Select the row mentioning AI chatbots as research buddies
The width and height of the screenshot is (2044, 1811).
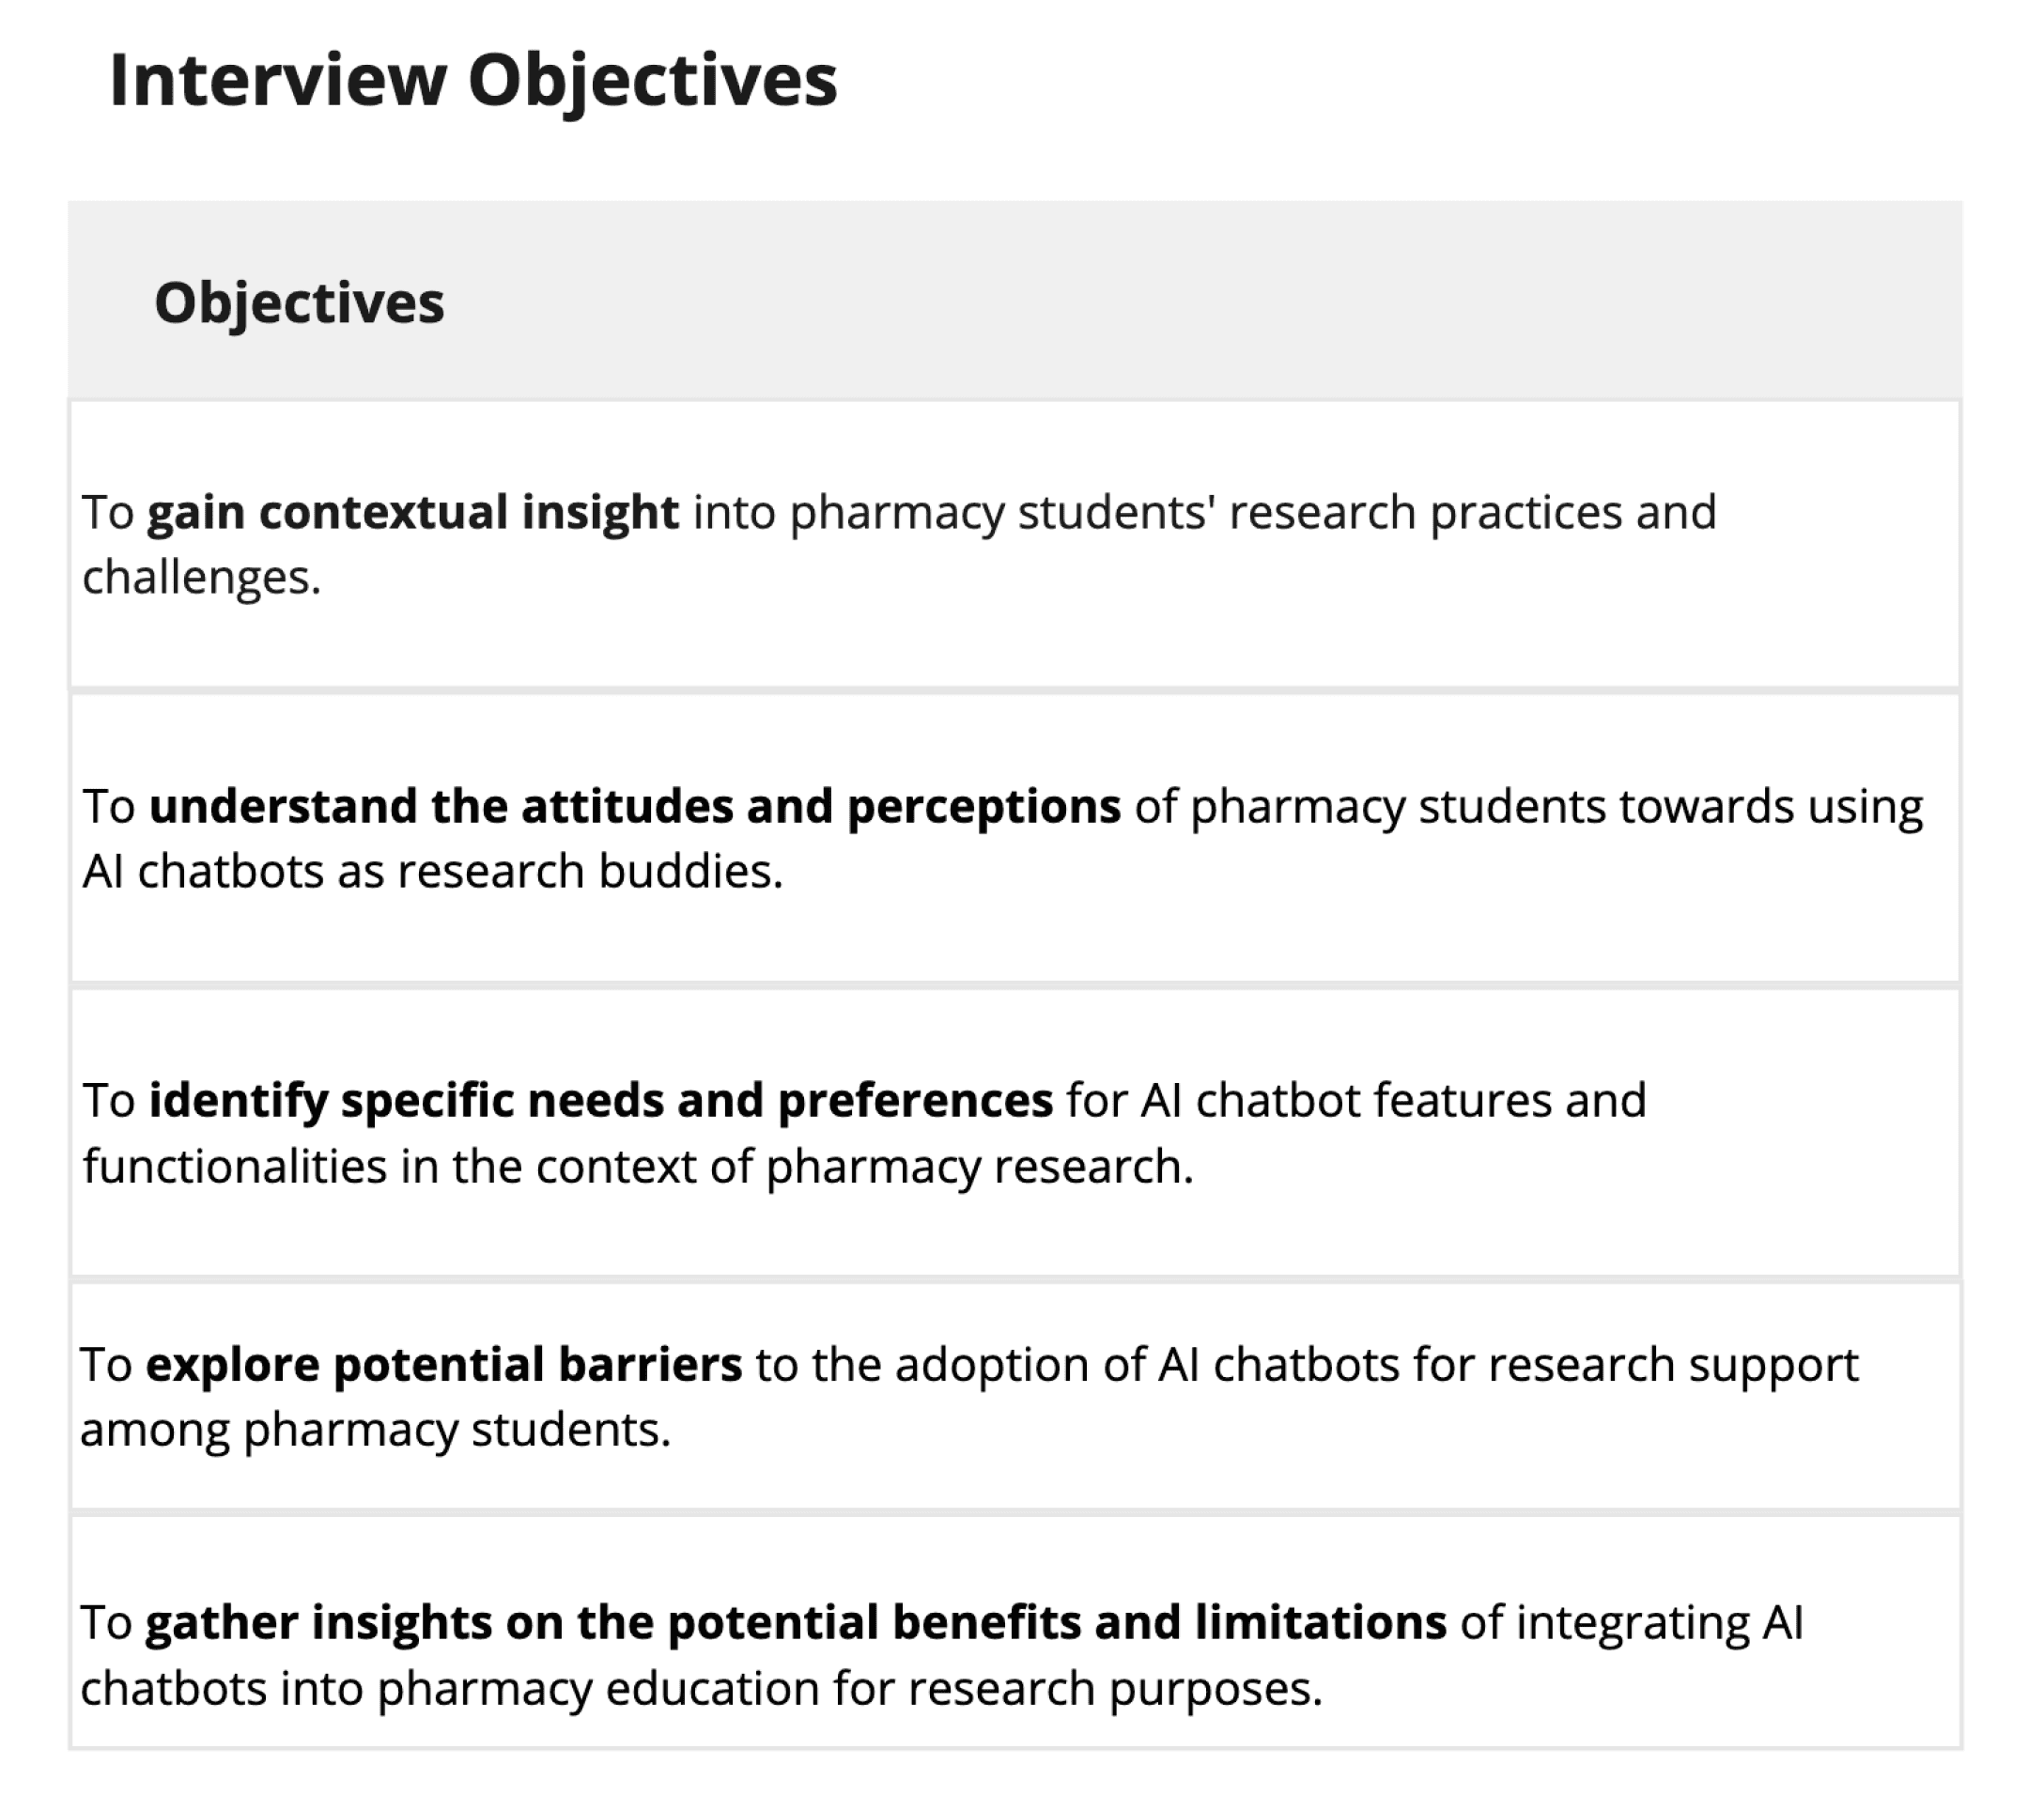coord(1015,838)
